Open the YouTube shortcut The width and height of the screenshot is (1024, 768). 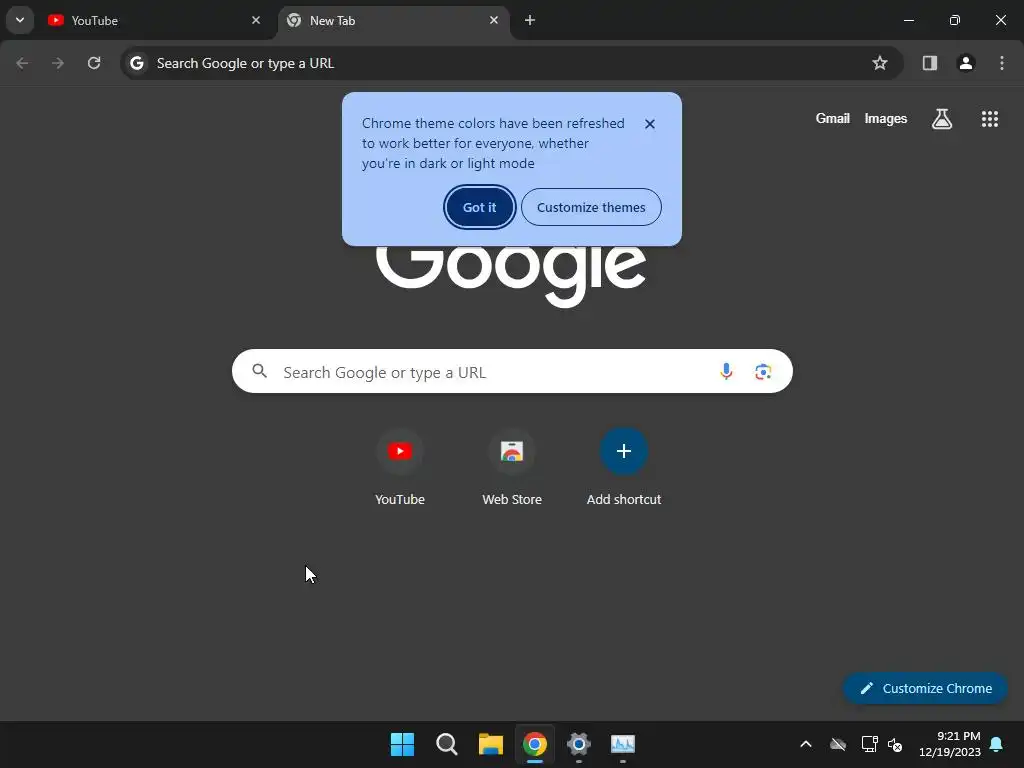[400, 468]
